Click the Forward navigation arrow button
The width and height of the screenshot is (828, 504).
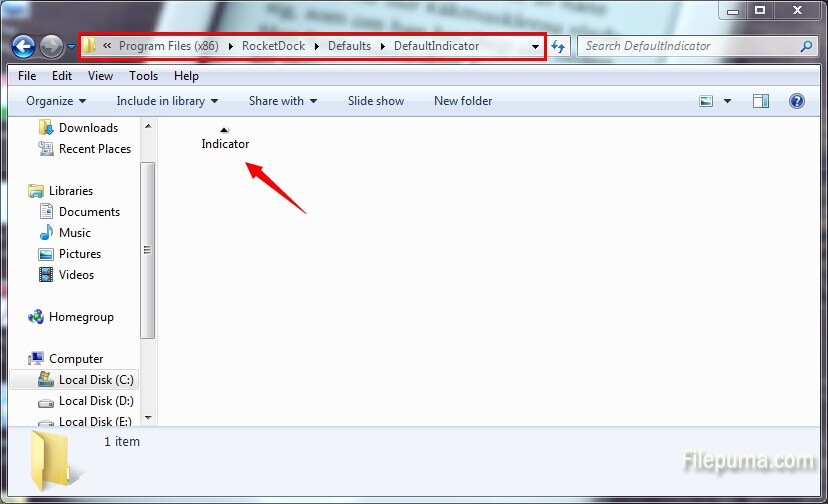pos(51,46)
